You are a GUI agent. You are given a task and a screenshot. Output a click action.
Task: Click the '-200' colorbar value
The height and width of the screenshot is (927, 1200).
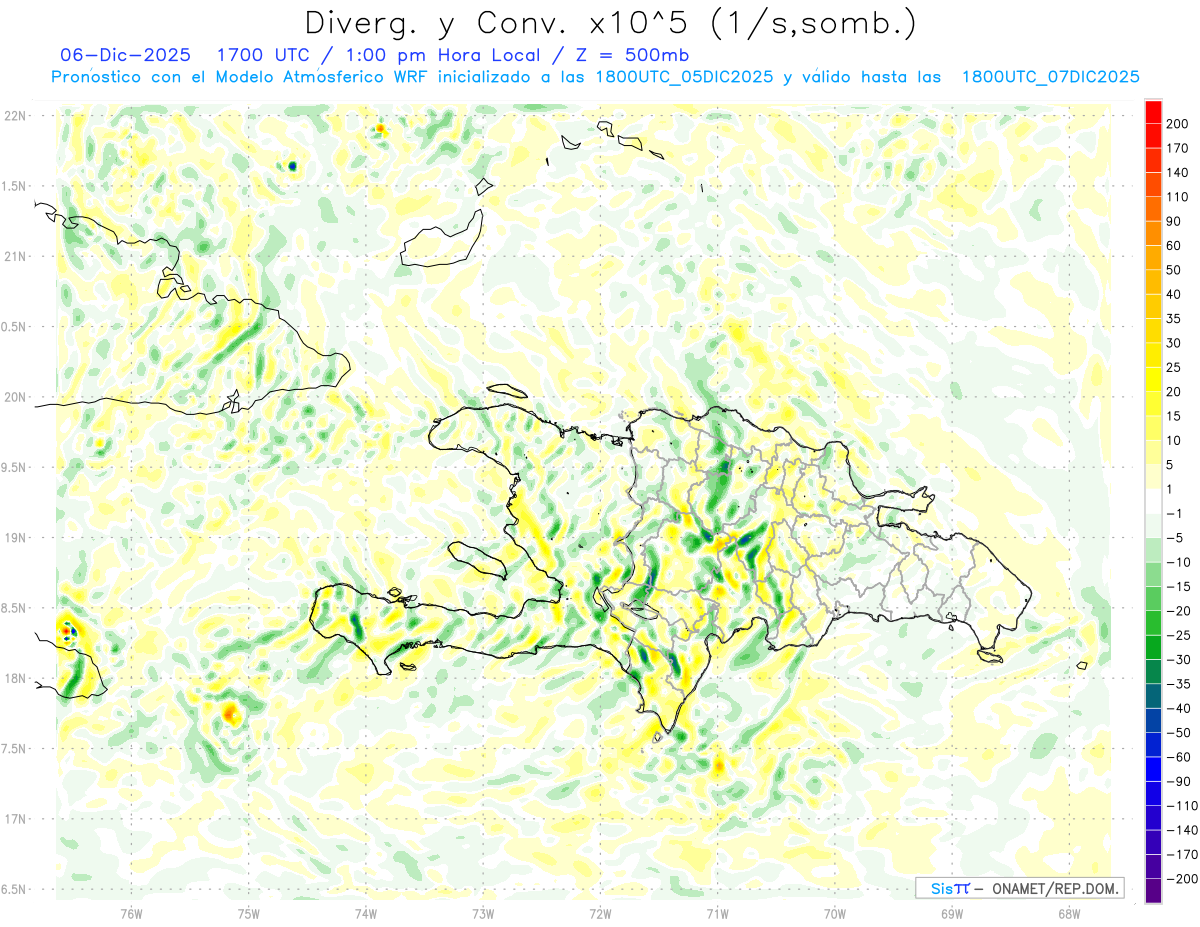click(x=1181, y=880)
